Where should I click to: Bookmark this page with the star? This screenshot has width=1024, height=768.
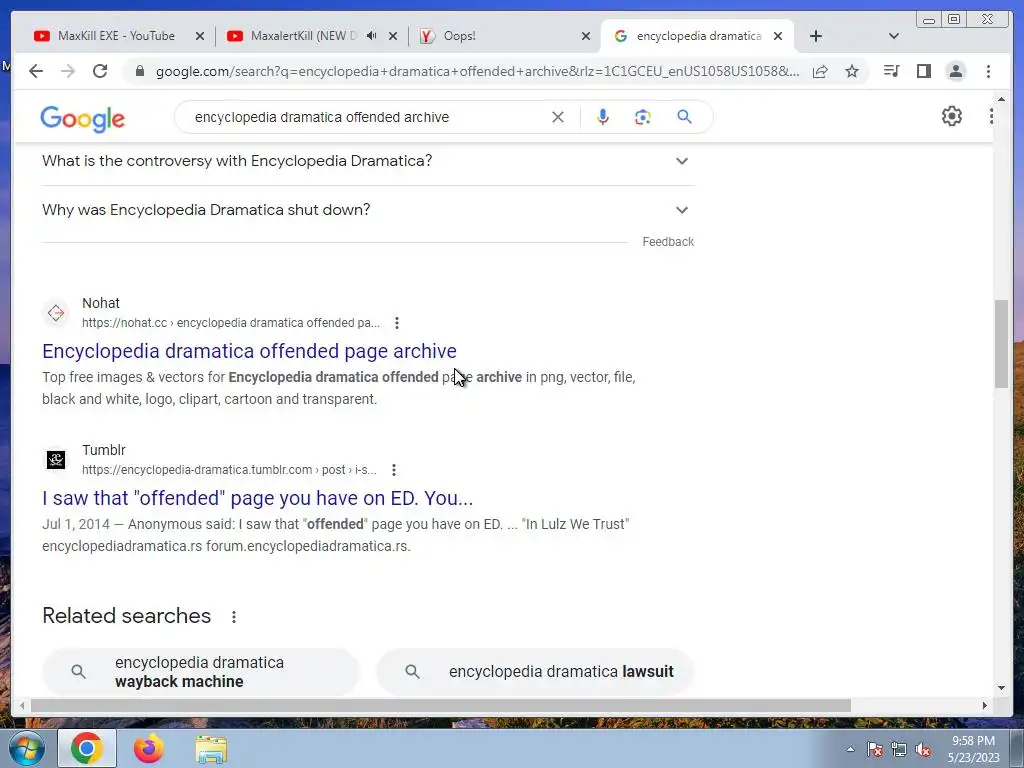(x=852, y=71)
